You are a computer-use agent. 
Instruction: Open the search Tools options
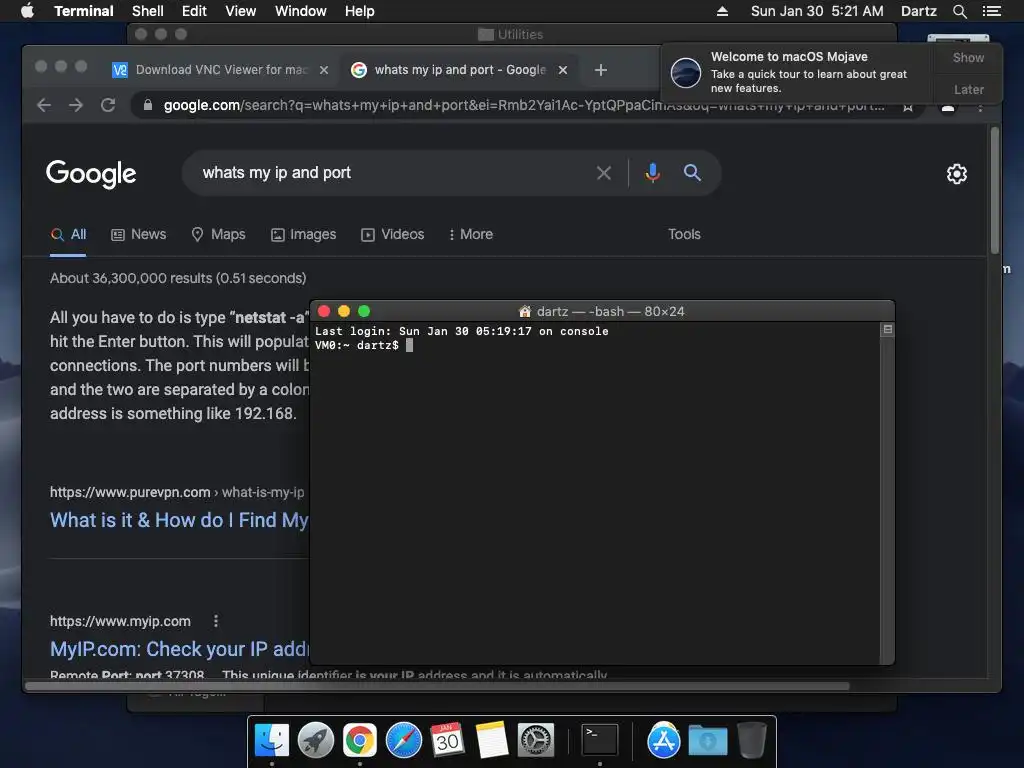[684, 234]
